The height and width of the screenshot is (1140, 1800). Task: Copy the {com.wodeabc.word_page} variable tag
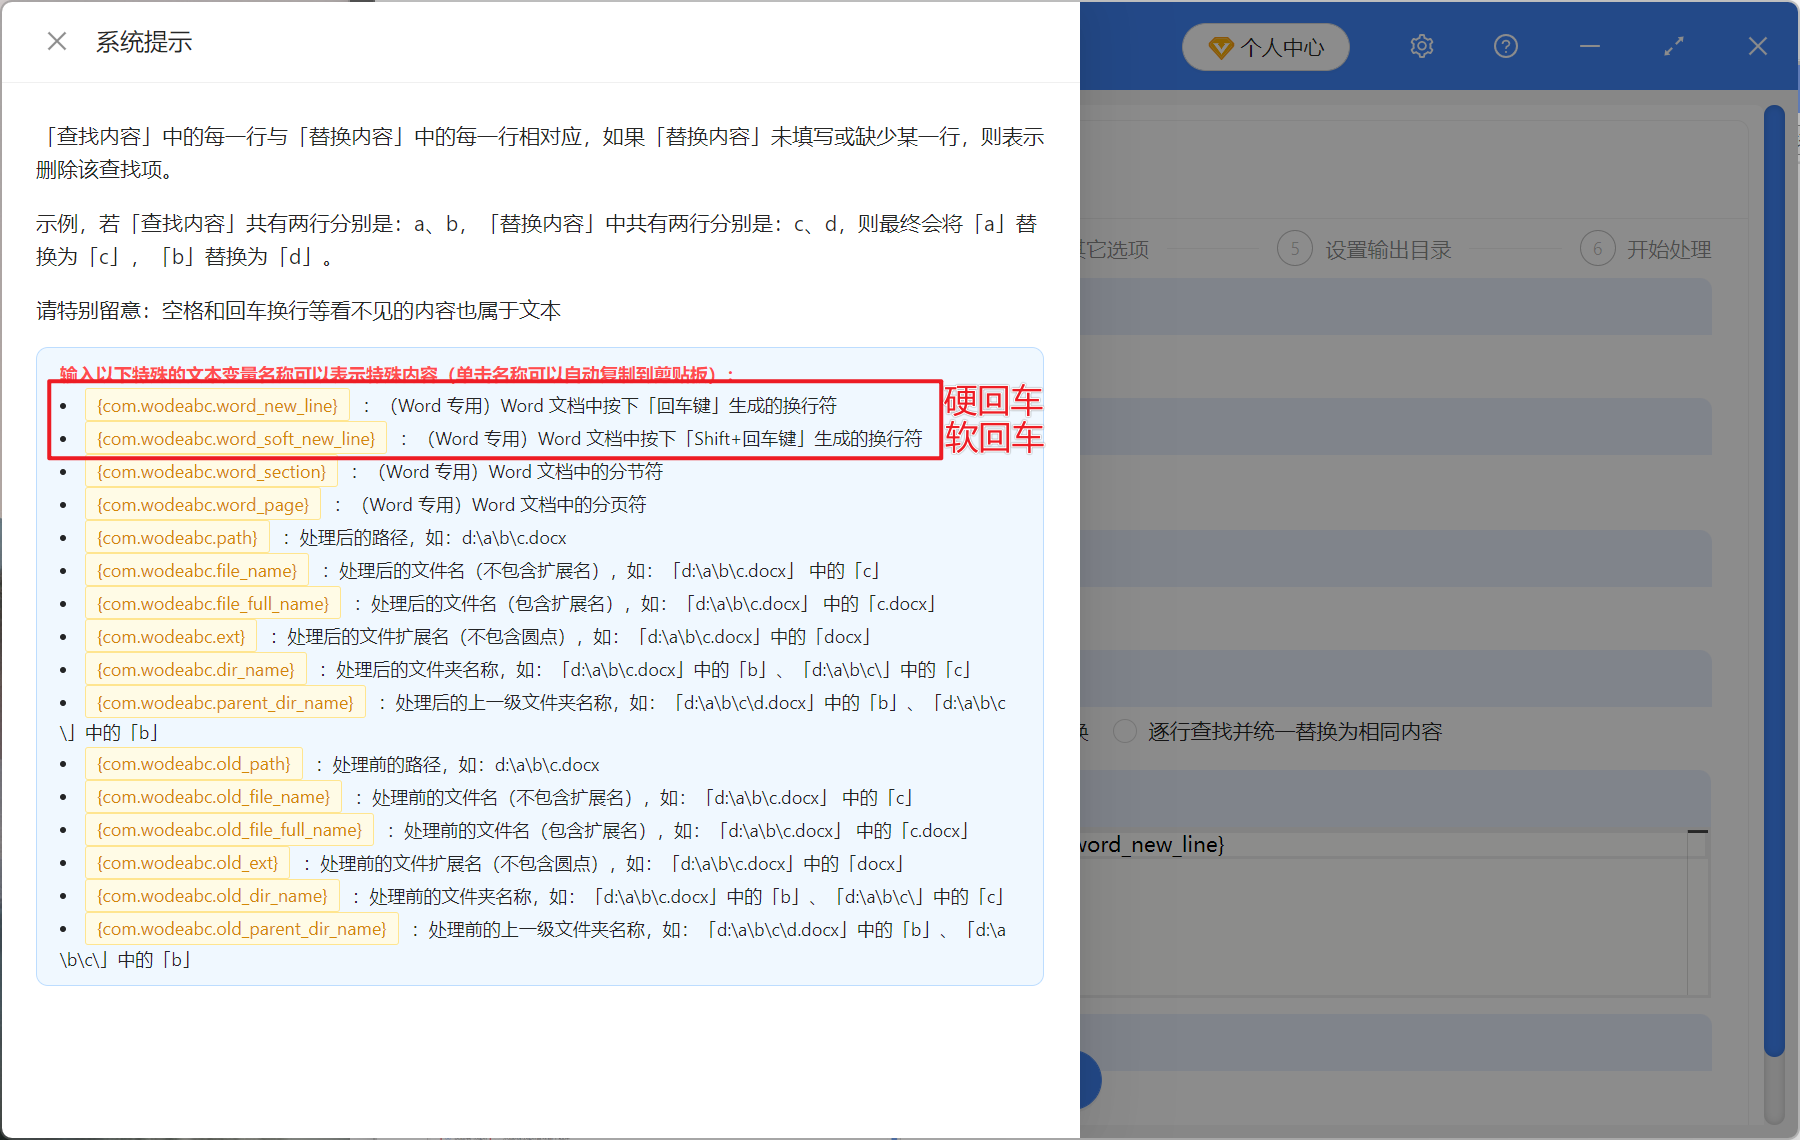click(203, 504)
